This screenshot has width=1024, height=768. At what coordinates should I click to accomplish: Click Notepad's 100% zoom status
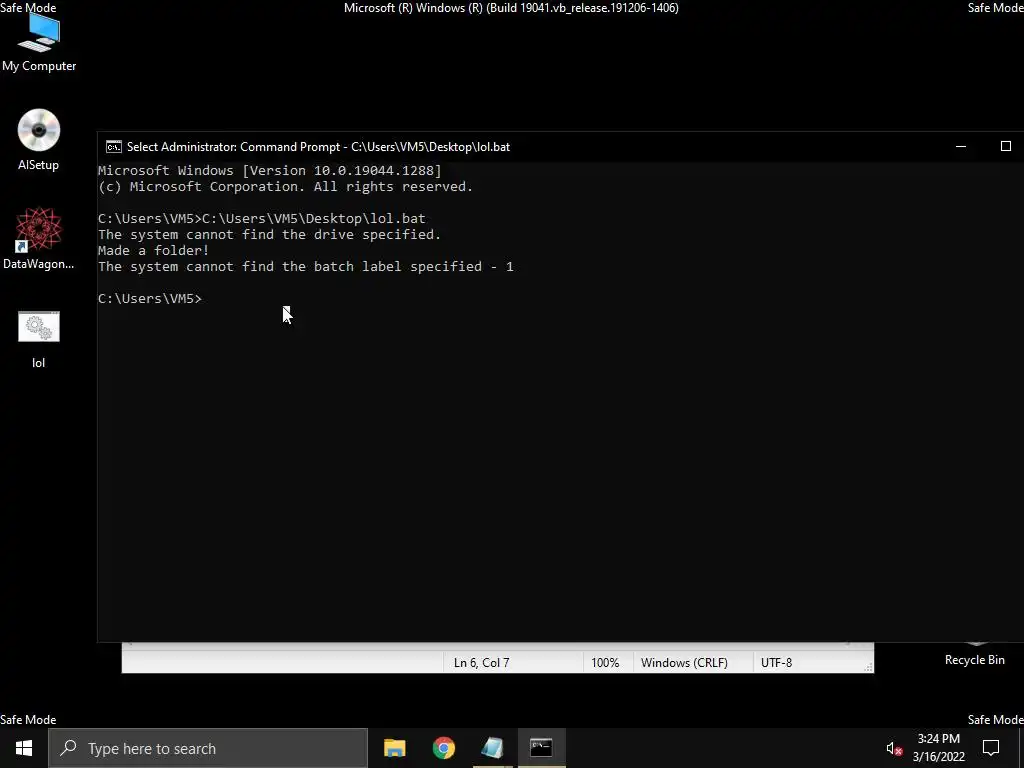click(x=605, y=663)
